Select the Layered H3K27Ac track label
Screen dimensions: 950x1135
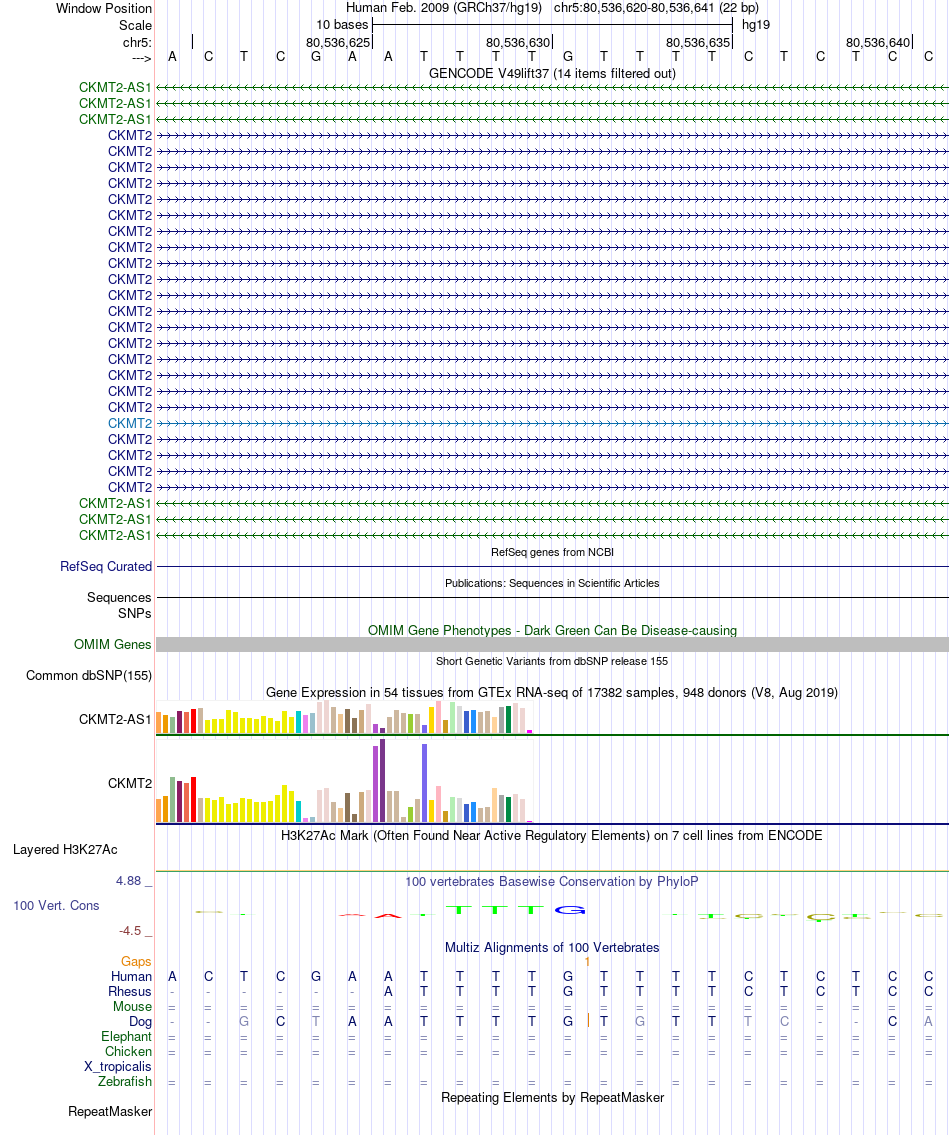65,850
